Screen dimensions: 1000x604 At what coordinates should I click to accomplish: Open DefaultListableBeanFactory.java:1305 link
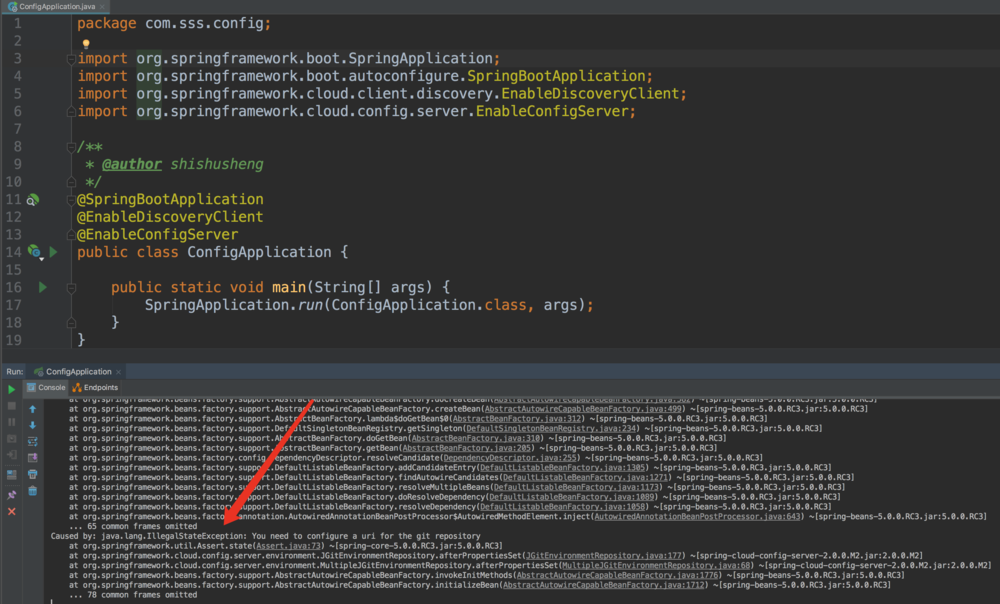(x=562, y=468)
